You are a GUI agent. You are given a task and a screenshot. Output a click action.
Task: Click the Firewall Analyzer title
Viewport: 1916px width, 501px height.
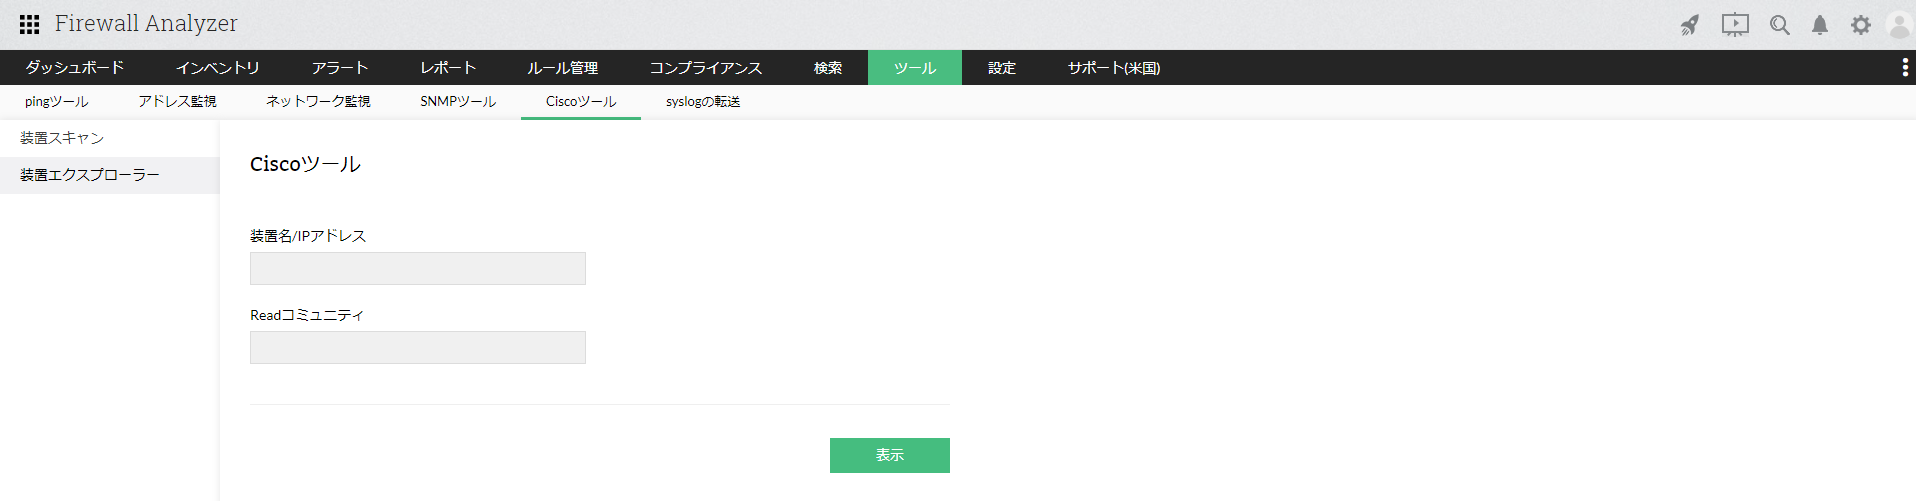click(x=146, y=24)
